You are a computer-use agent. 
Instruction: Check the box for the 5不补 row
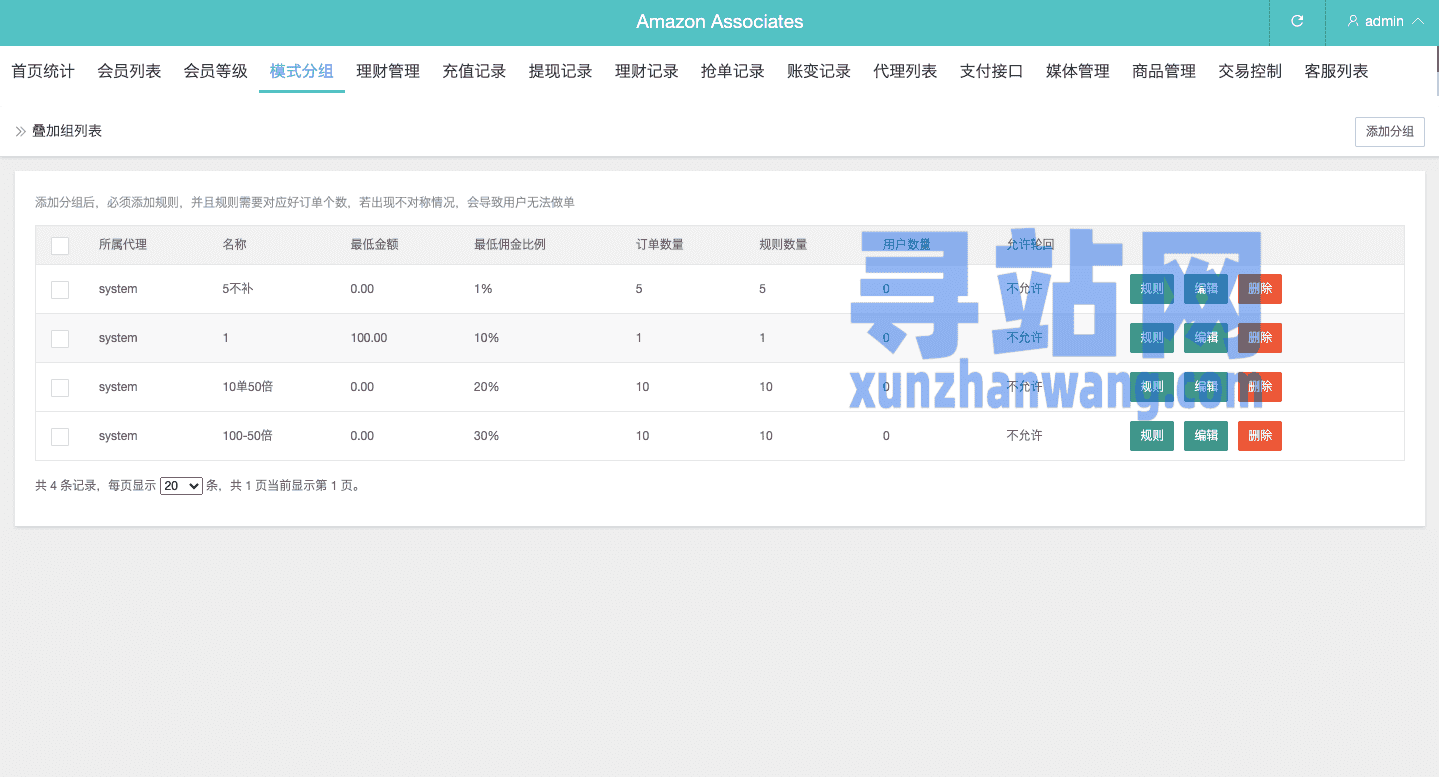tap(60, 289)
